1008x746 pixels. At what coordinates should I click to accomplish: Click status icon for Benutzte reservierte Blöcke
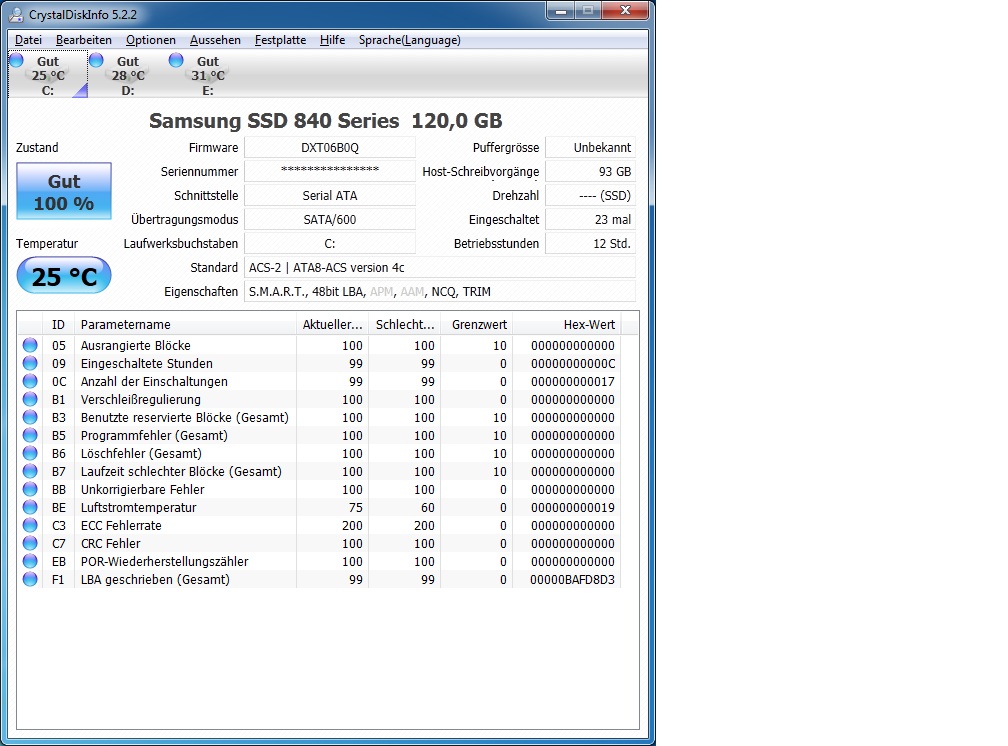pyautogui.click(x=30, y=417)
